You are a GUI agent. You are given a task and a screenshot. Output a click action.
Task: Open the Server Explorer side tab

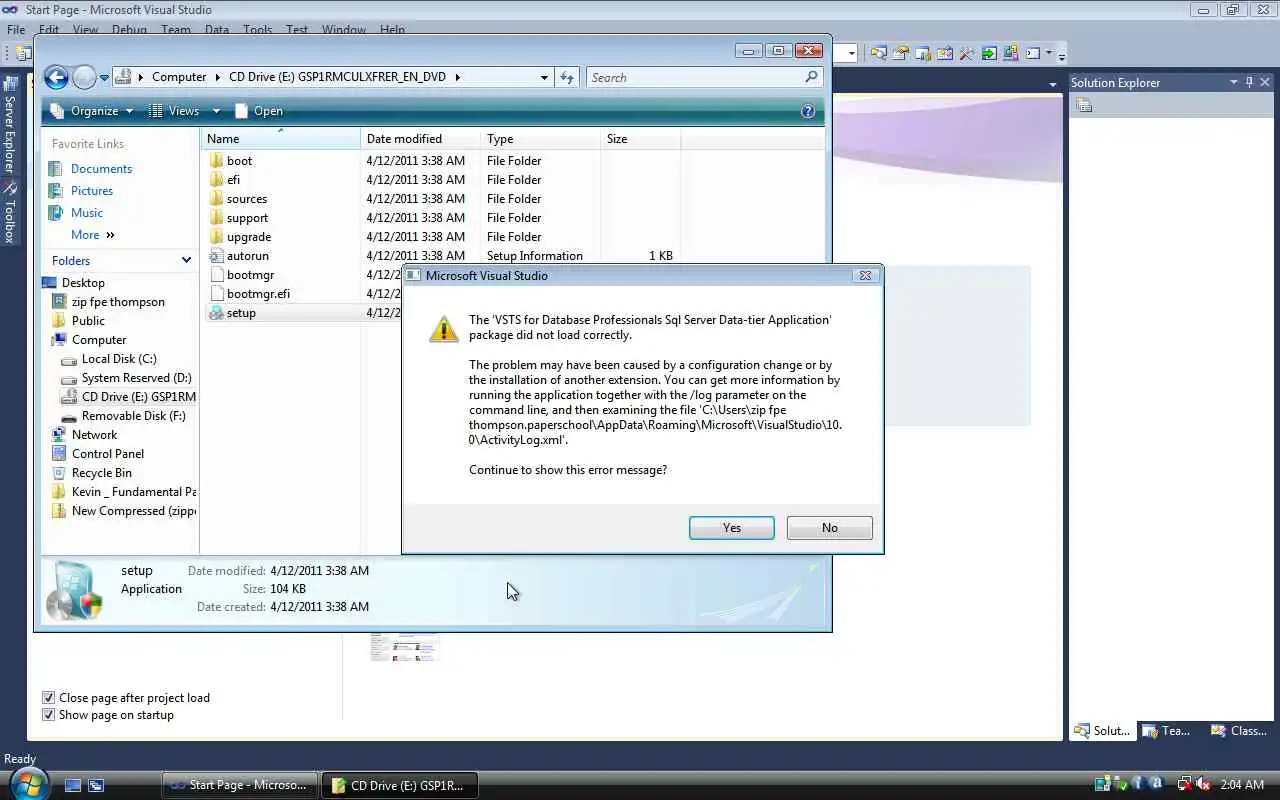(9, 127)
